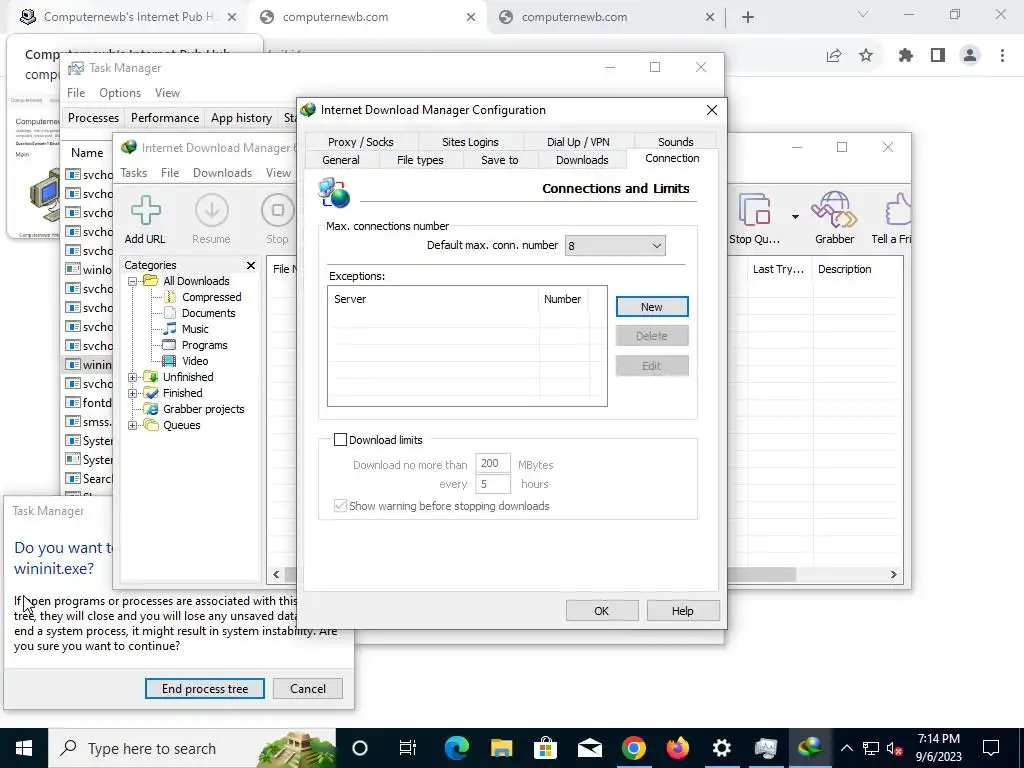This screenshot has width=1024, height=768.
Task: Open the Default max. conn. number dropdown
Action: tap(615, 246)
